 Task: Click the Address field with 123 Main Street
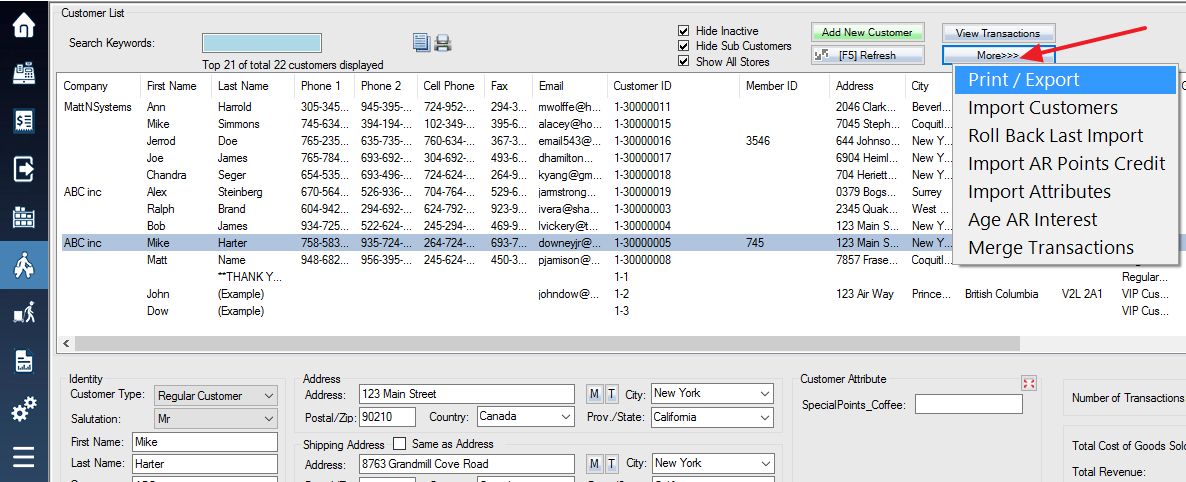pyautogui.click(x=467, y=394)
